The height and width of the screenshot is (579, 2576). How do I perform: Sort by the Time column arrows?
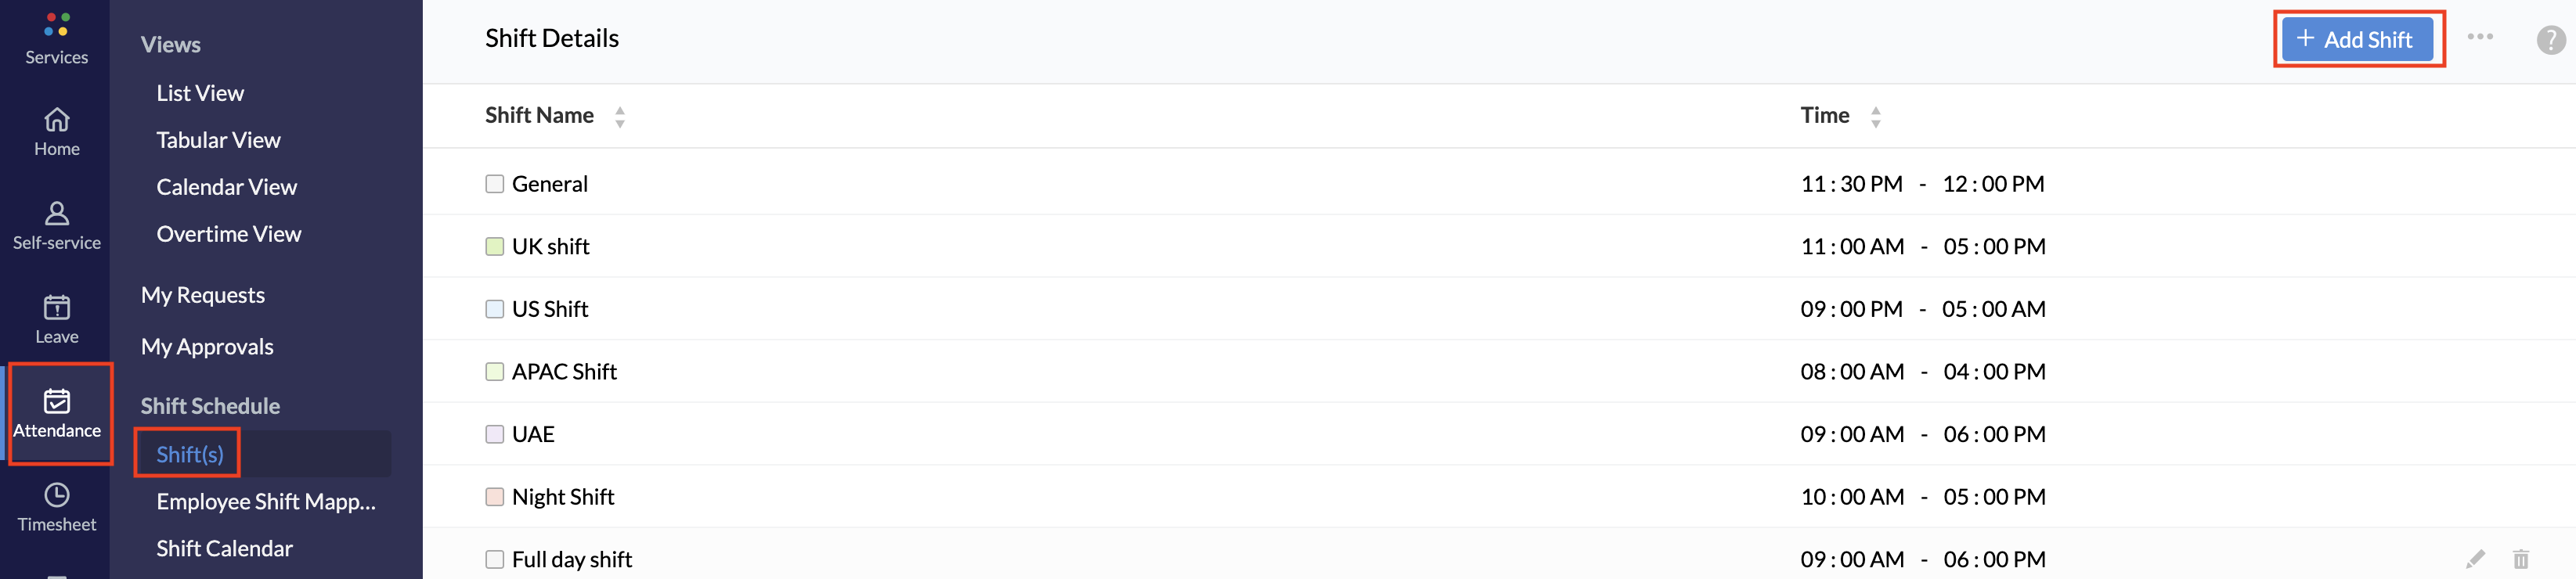(1876, 117)
